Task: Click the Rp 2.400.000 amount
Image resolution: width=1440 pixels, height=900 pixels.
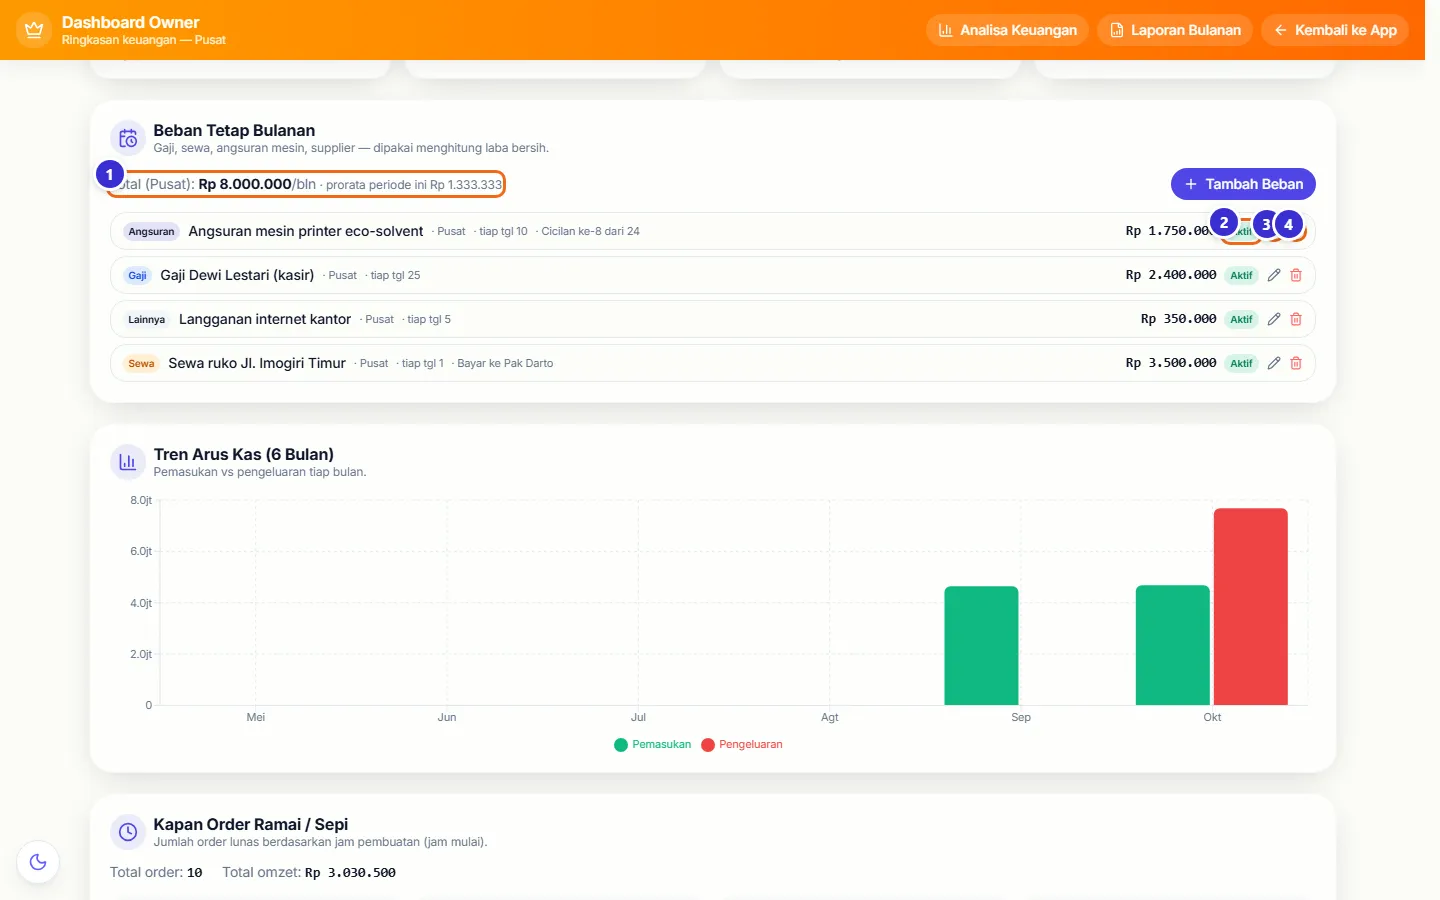Action: 1171,275
